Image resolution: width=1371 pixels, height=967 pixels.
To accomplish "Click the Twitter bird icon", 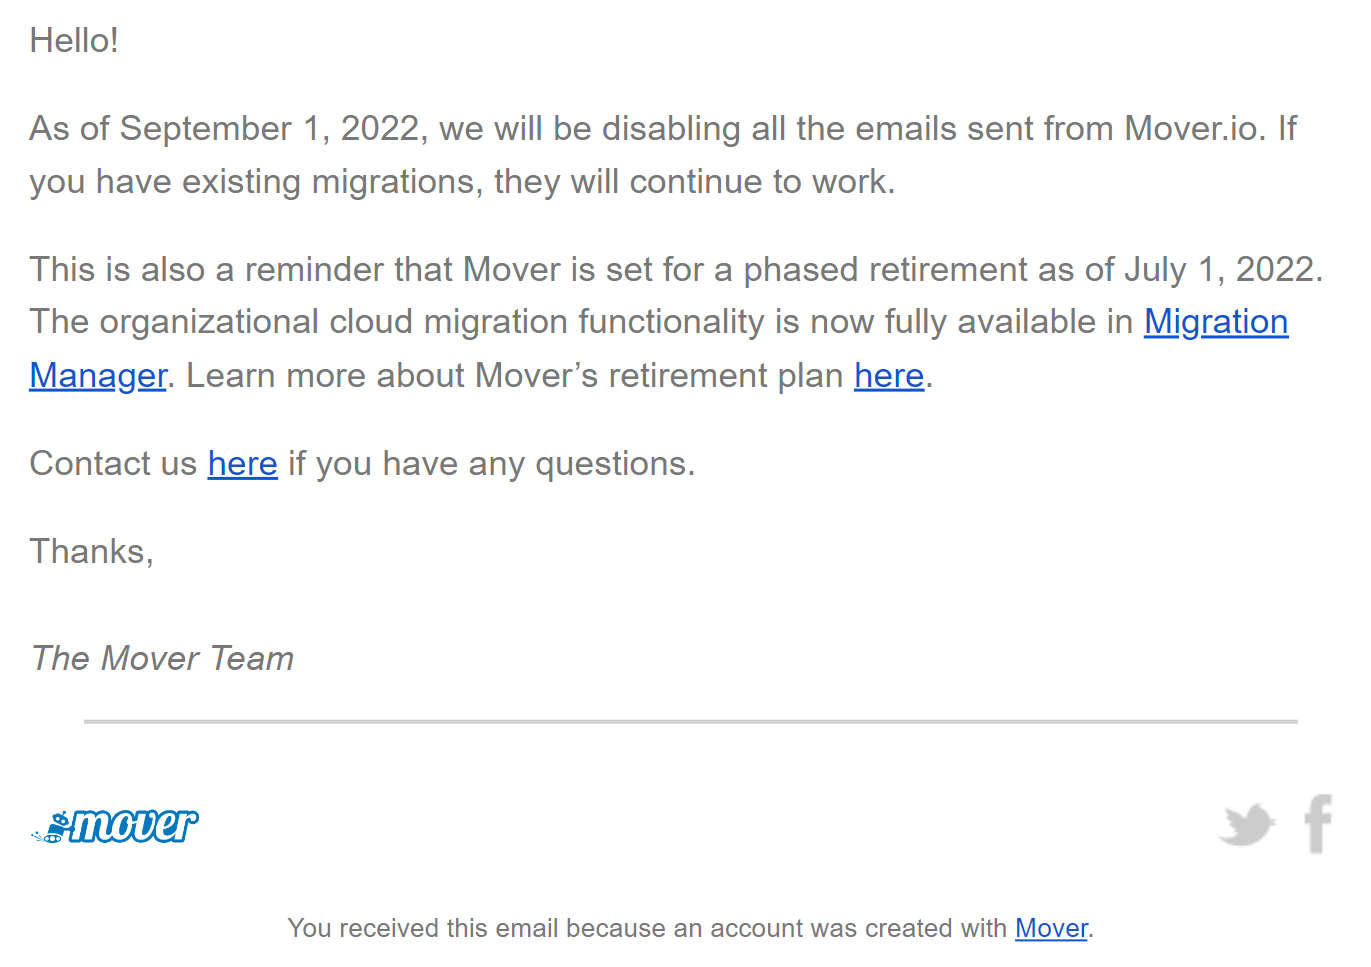I will coord(1246,825).
